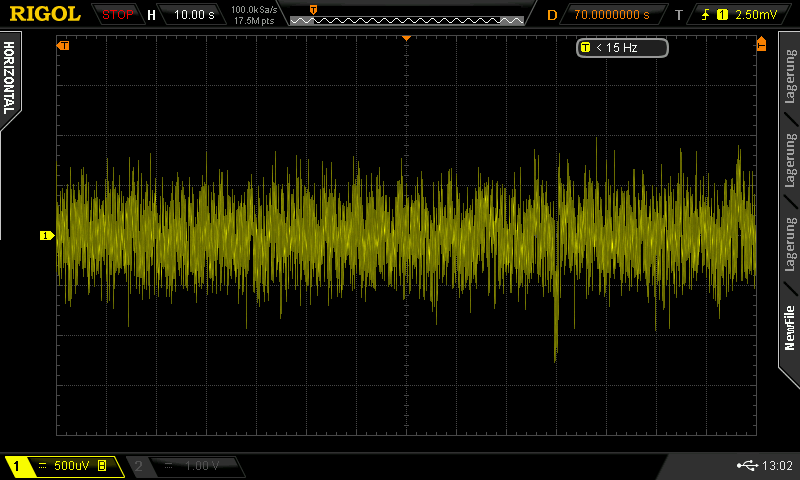Click the orange T trigger position marker at left
This screenshot has width=800, height=480.
63,46
